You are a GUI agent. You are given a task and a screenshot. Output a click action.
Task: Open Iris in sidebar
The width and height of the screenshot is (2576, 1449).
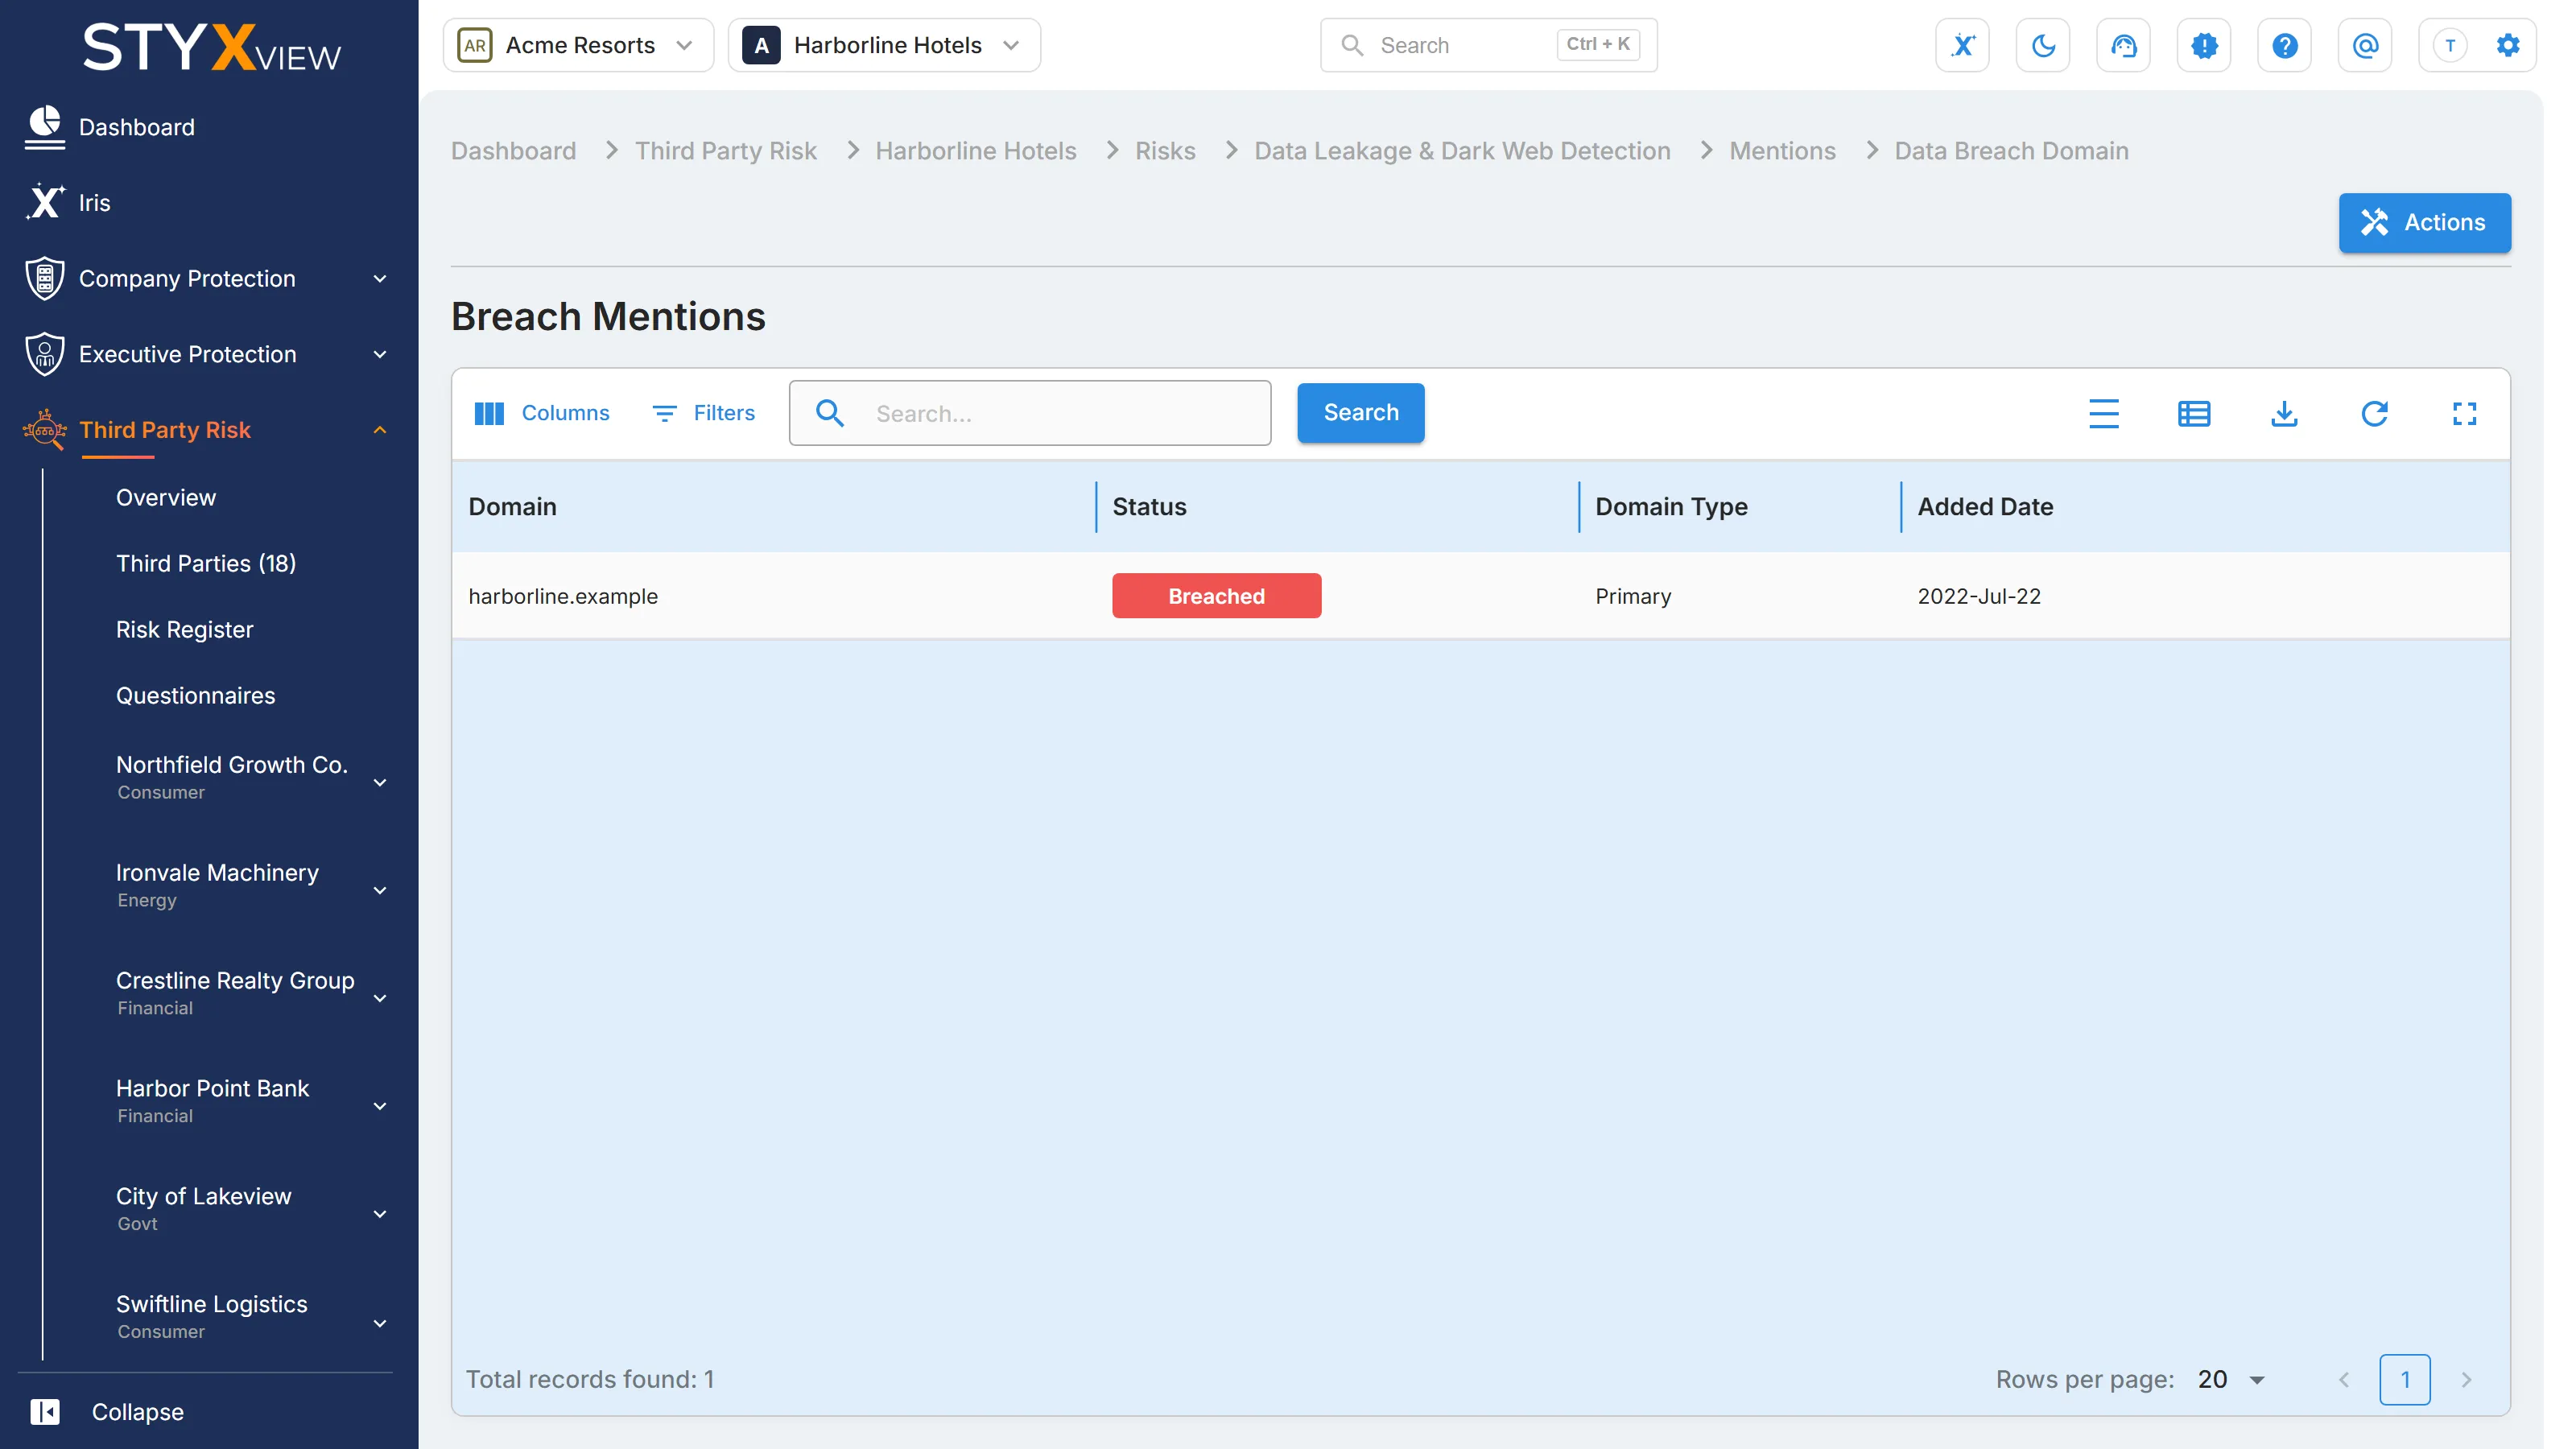(x=94, y=202)
